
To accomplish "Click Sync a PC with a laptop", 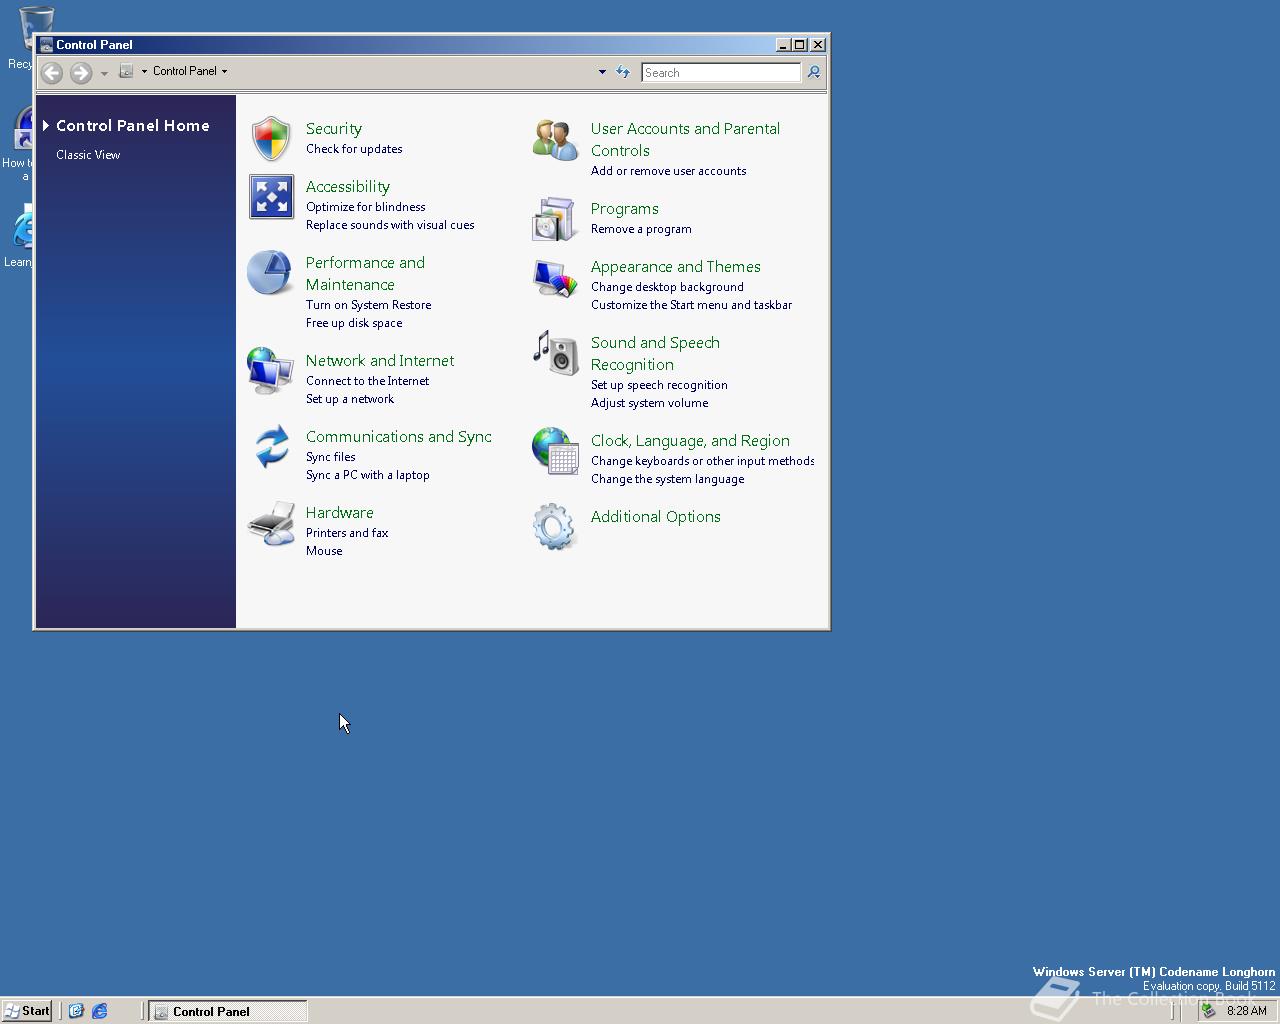I will click(x=368, y=475).
